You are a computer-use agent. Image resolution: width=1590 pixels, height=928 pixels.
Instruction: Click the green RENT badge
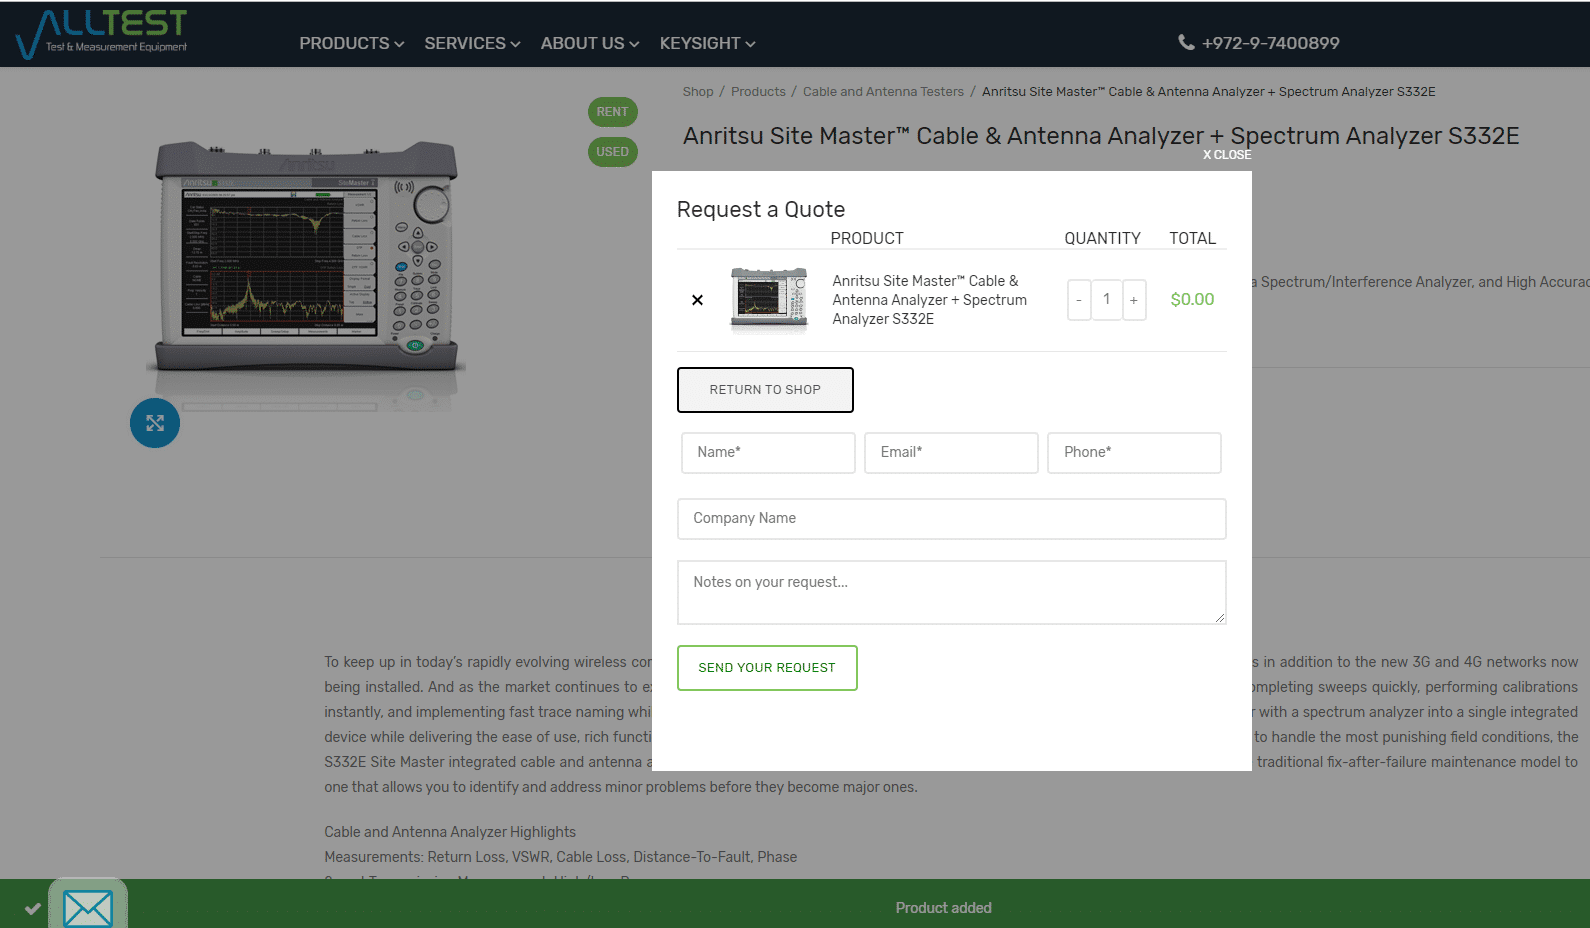(612, 112)
